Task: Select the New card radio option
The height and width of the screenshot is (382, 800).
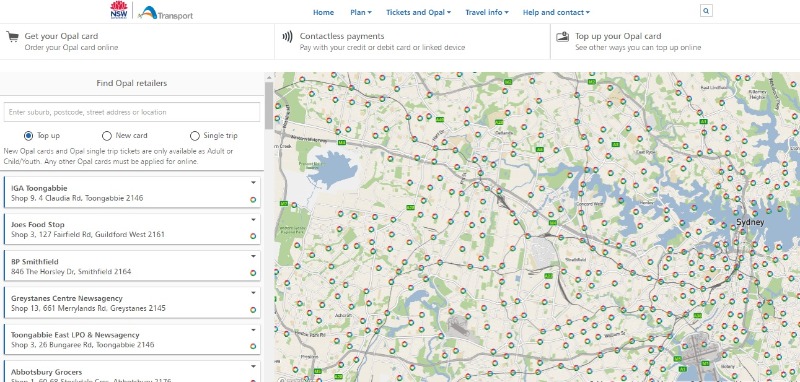Action: pos(107,136)
